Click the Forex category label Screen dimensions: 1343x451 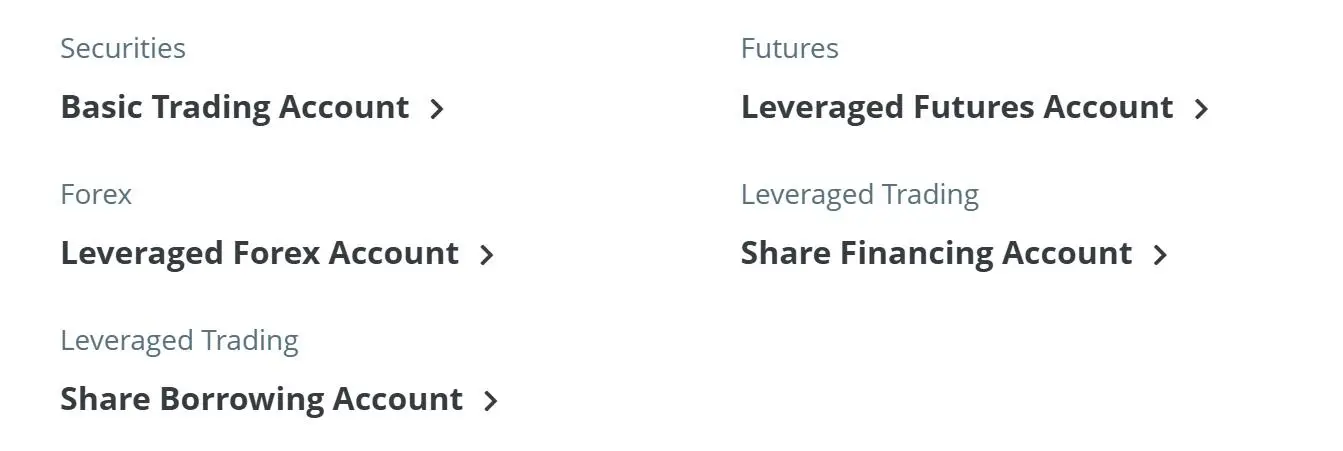(96, 194)
